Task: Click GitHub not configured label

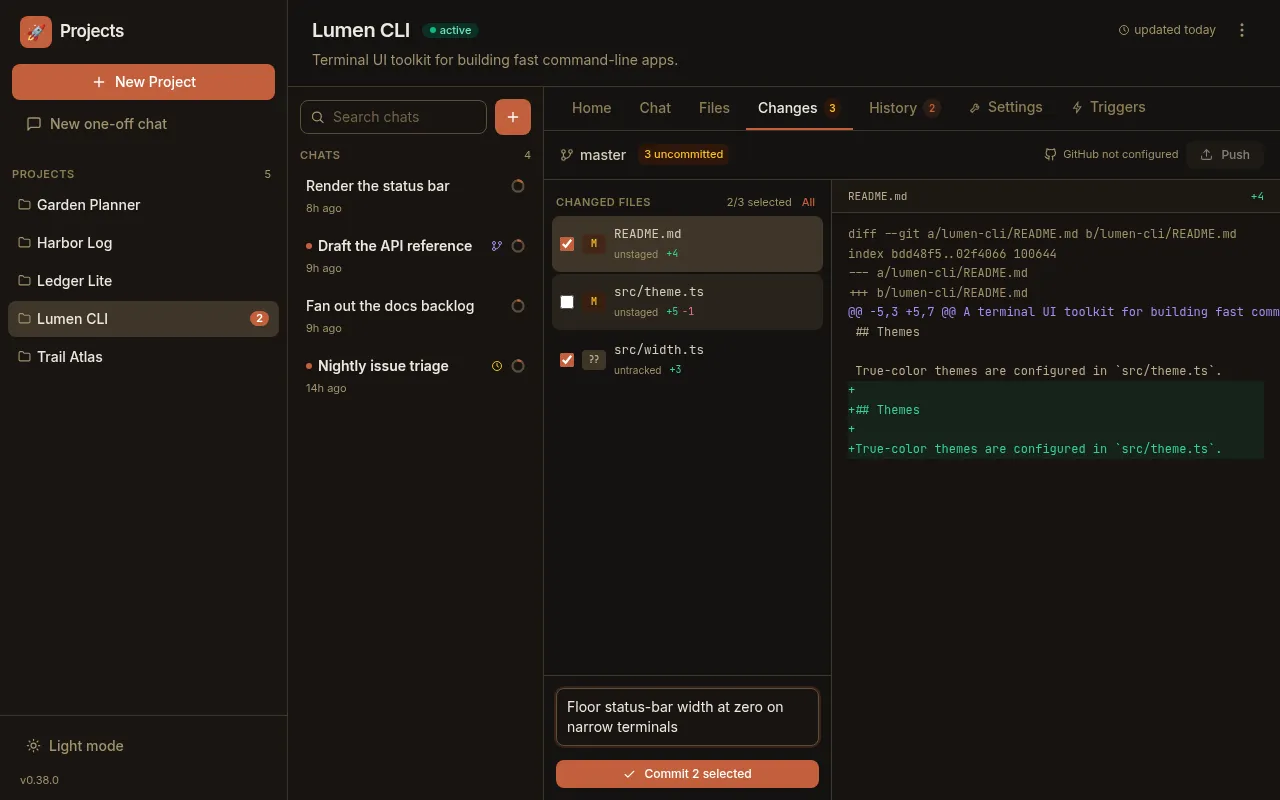Action: coord(1111,155)
